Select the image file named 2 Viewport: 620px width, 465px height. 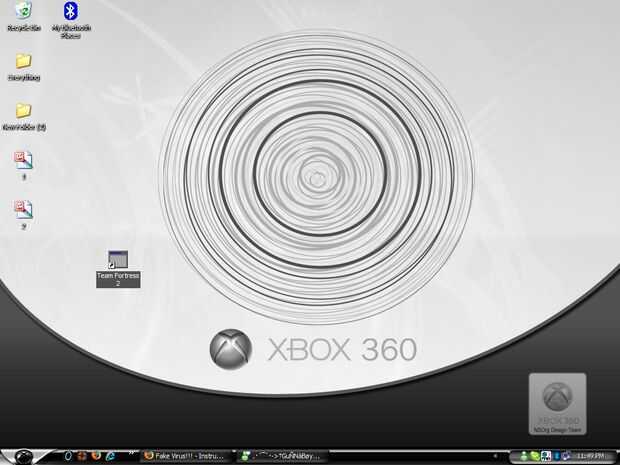pos(24,215)
